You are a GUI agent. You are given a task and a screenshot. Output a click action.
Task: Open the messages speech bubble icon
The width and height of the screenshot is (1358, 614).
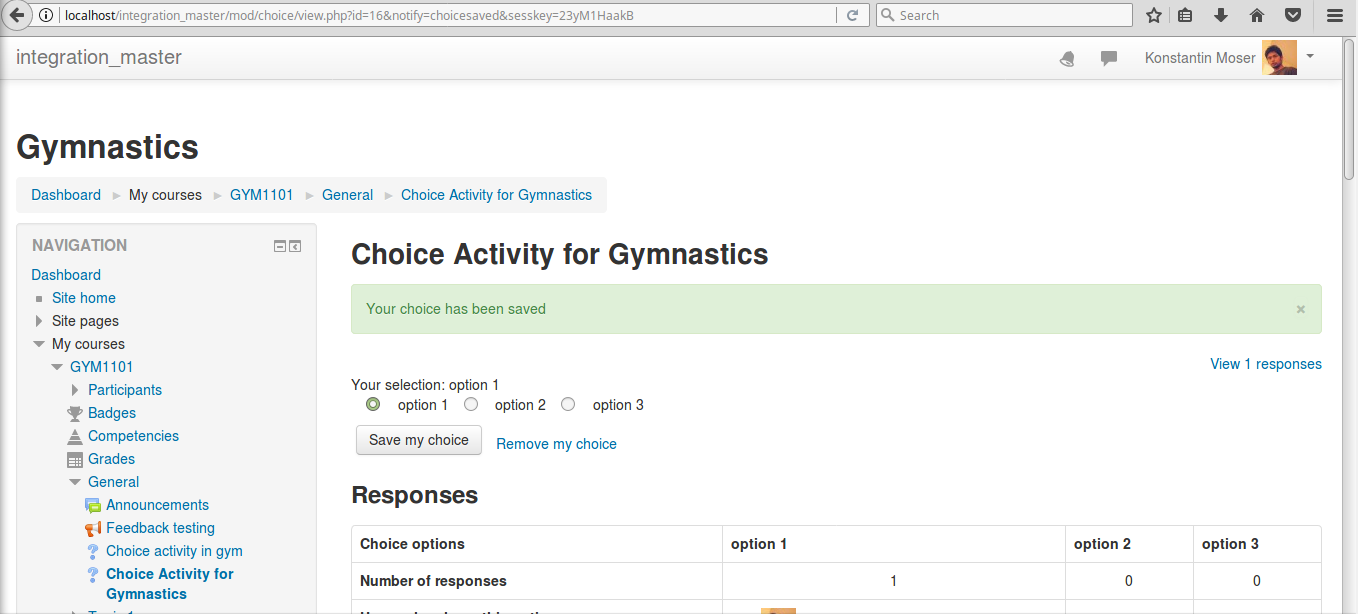(1109, 58)
